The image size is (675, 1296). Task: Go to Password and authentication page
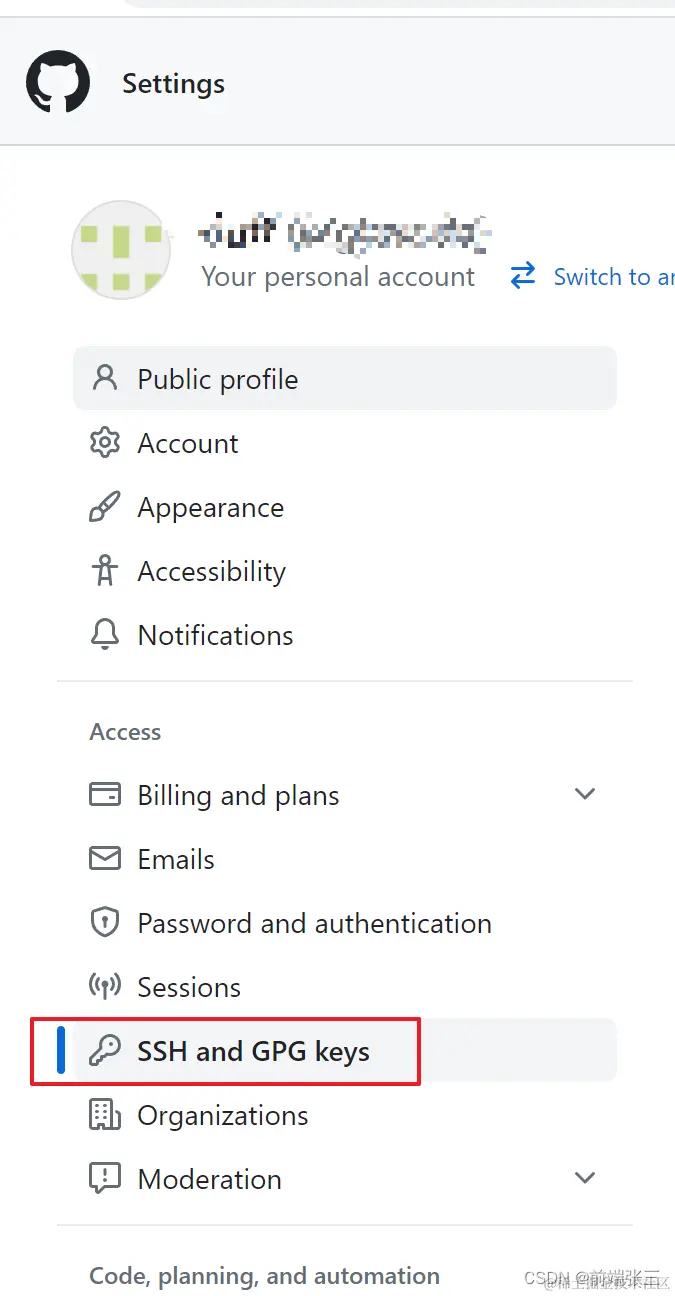pyautogui.click(x=314, y=923)
